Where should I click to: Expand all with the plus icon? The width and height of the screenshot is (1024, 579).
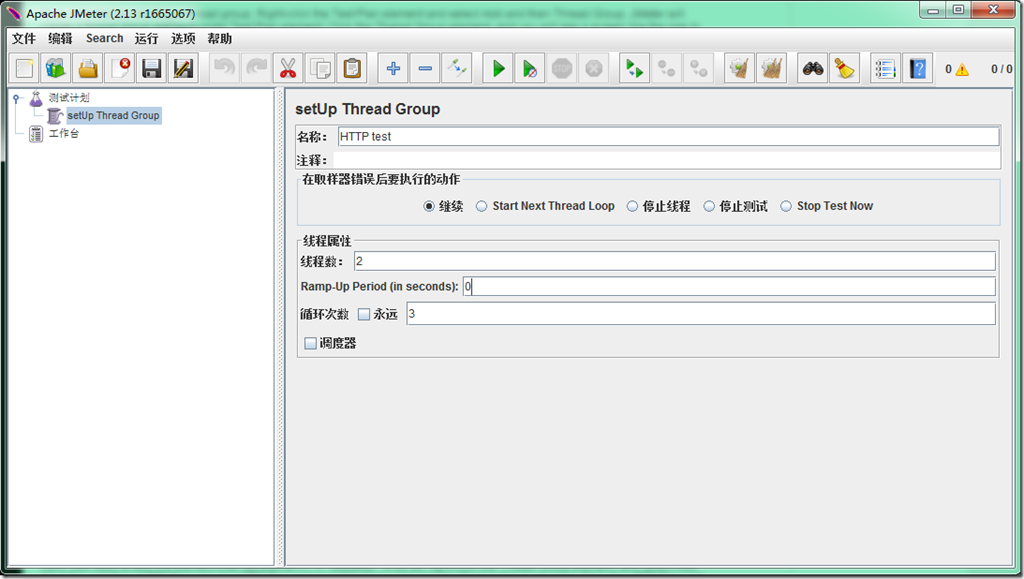[x=393, y=68]
